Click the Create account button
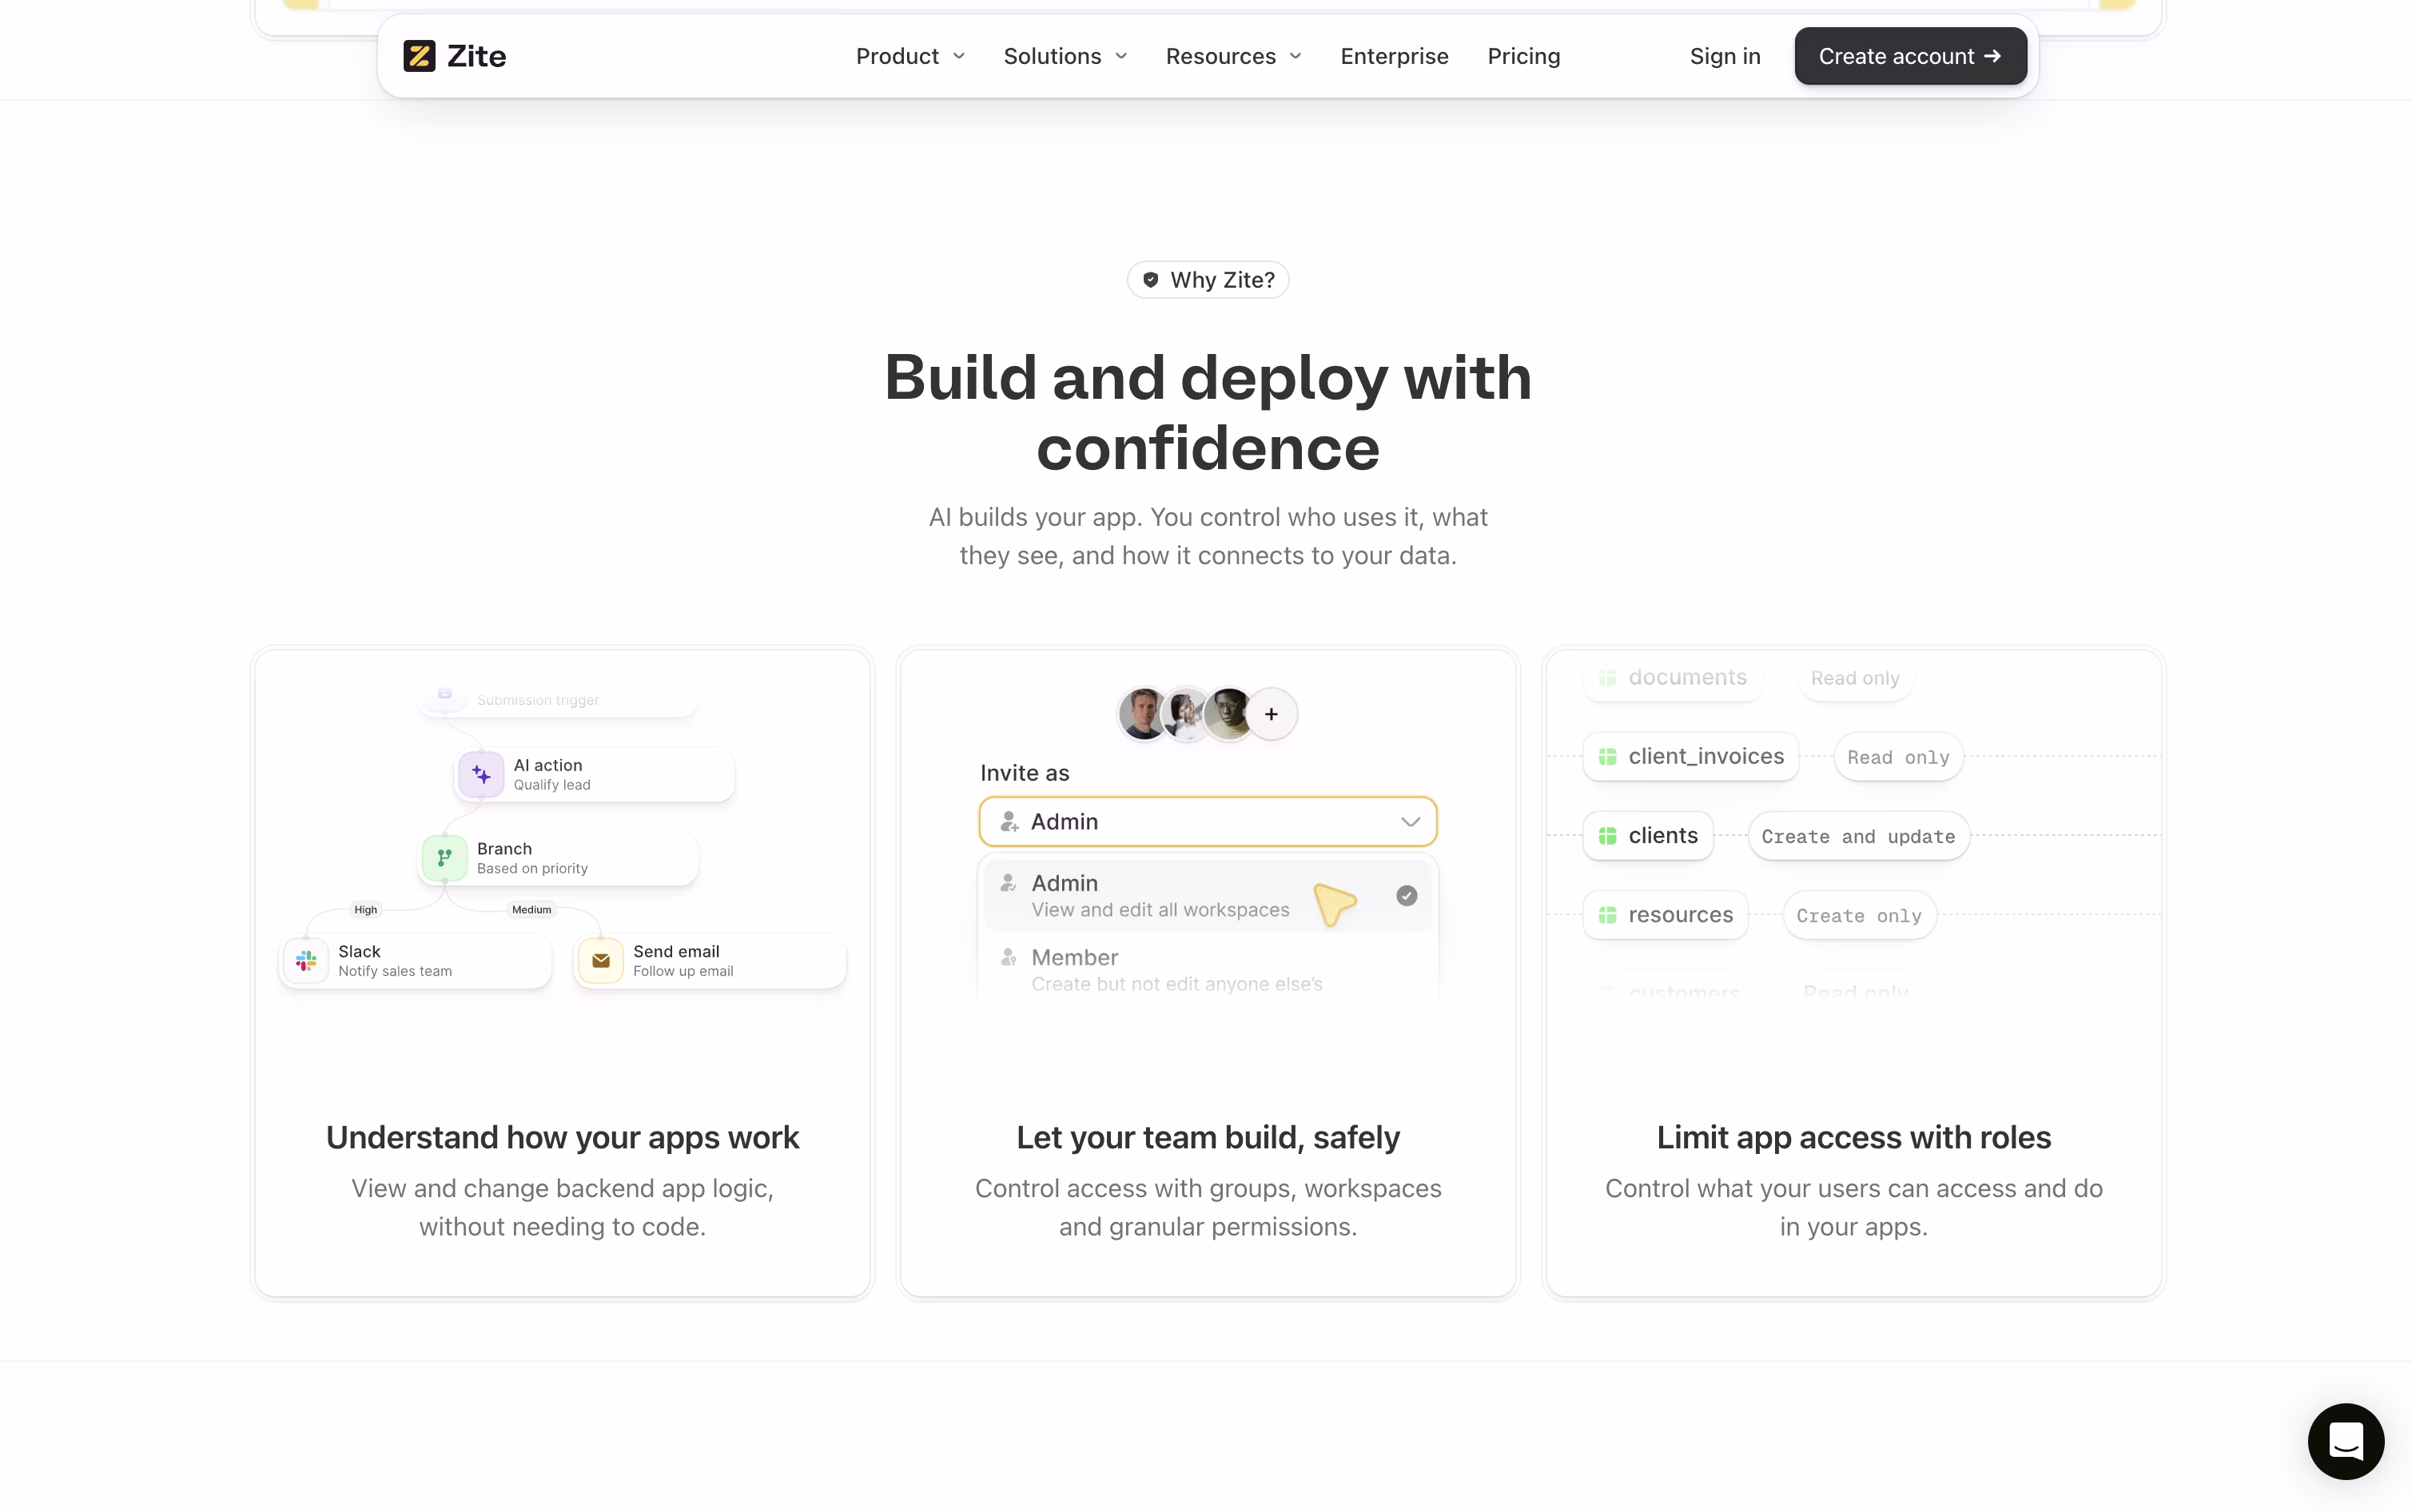 (x=1910, y=56)
